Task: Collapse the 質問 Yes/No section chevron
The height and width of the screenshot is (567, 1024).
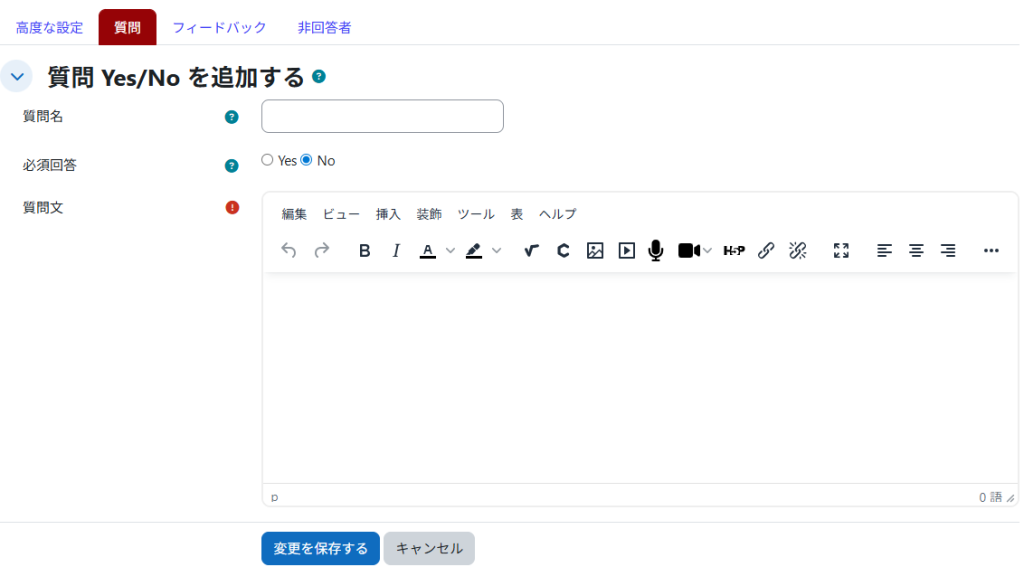Action: pyautogui.click(x=17, y=77)
